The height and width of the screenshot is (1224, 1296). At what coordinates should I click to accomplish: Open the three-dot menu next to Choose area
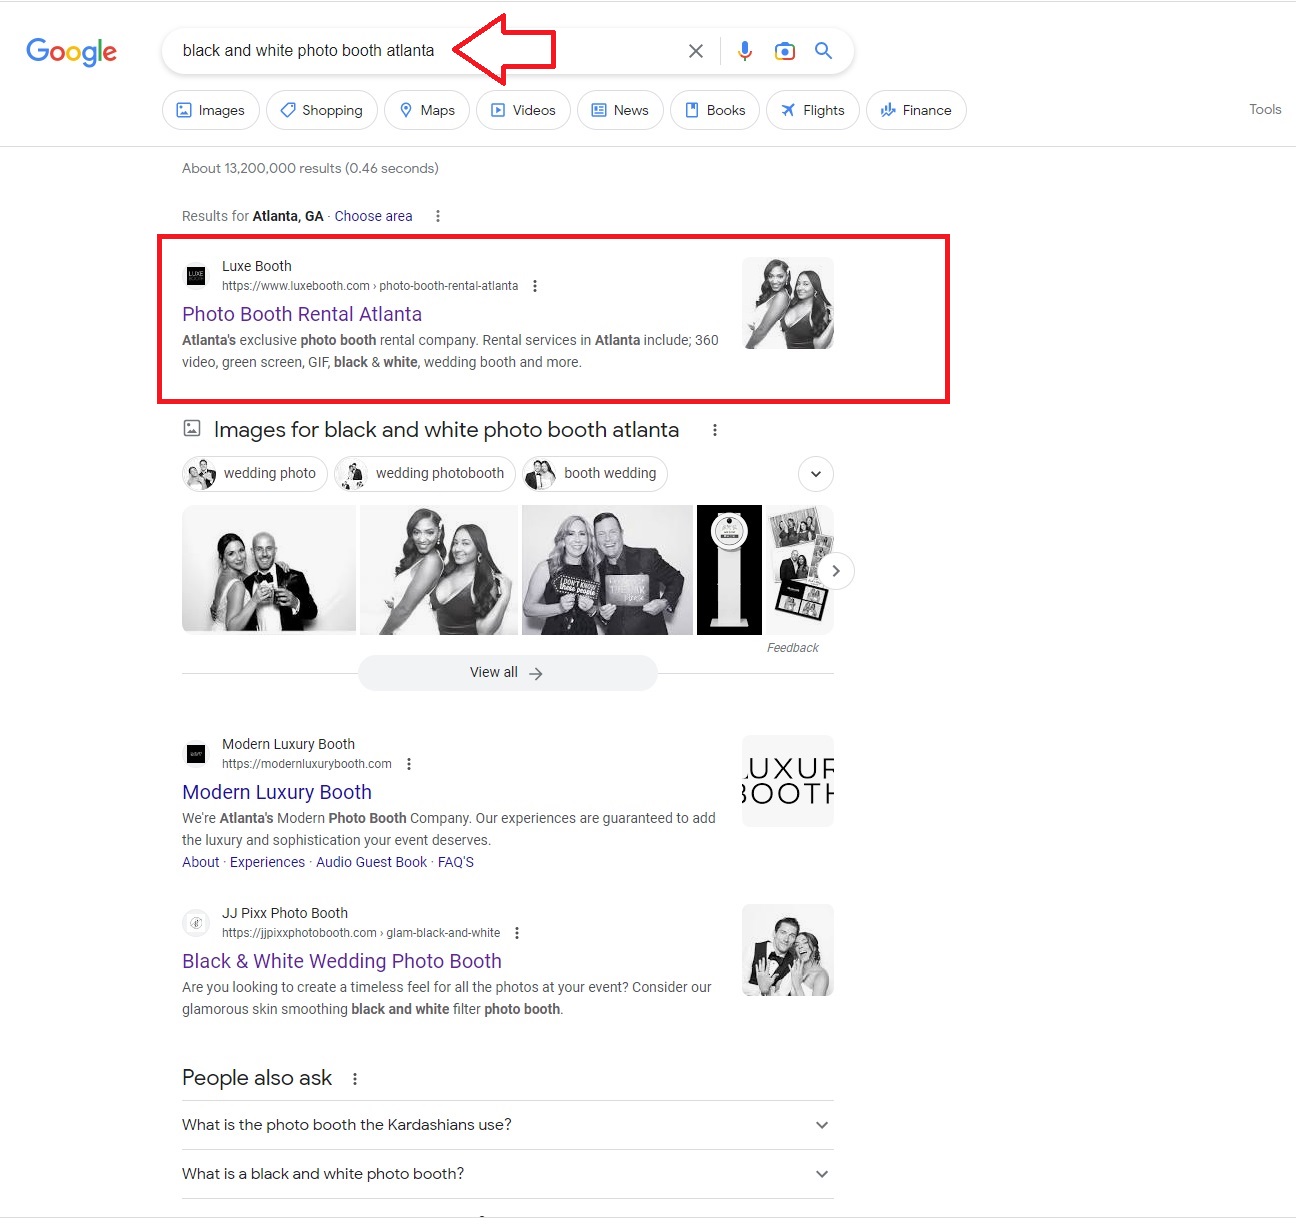[x=438, y=216]
